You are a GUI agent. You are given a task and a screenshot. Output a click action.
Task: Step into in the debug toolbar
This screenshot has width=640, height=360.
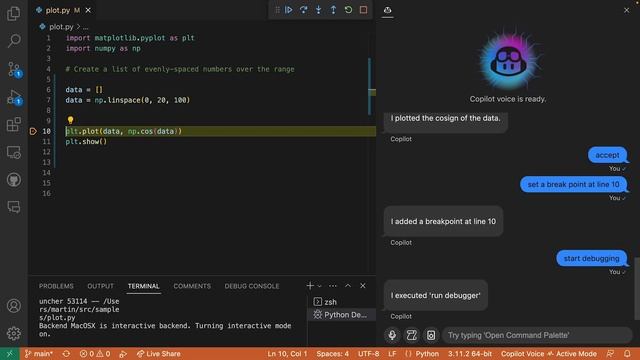pos(318,10)
